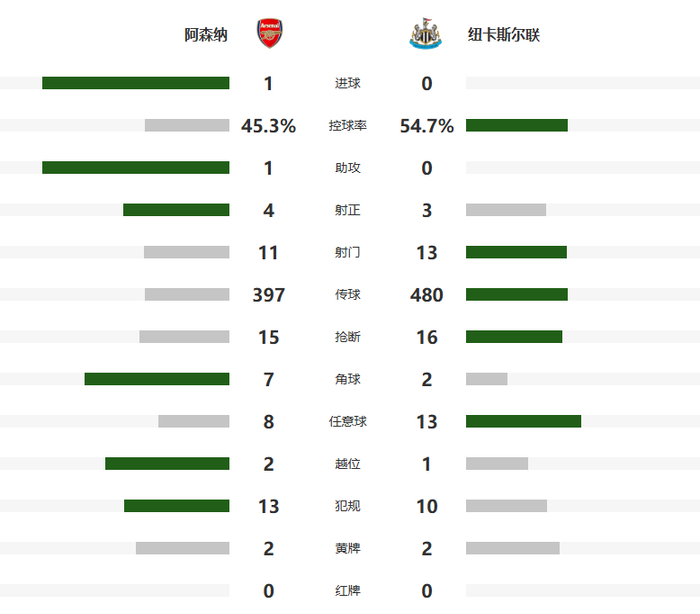Open the 纽卡斯尔联 team name link
Image resolution: width=700 pixels, height=614 pixels.
pyautogui.click(x=504, y=35)
